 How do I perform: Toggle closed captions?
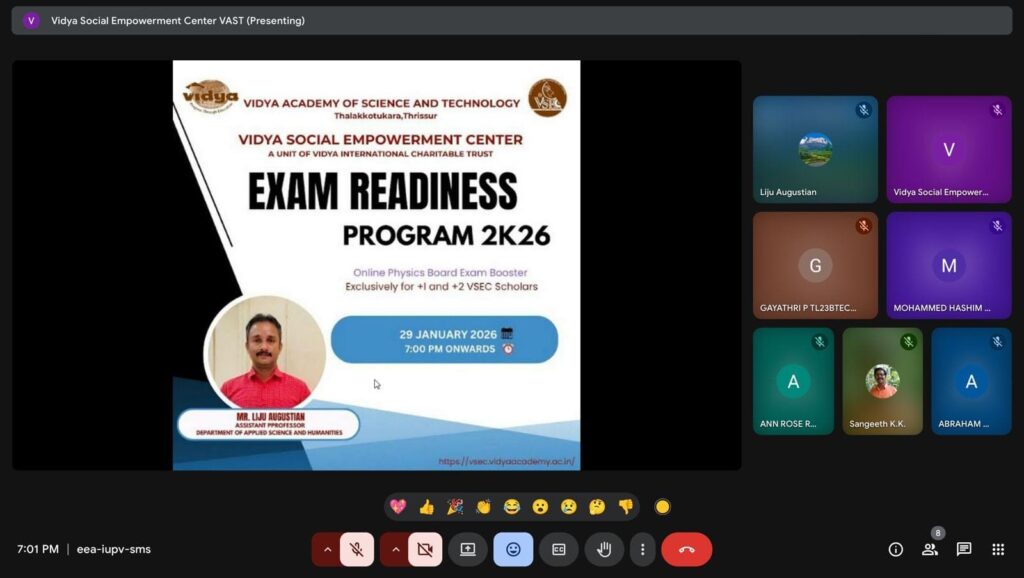coord(558,549)
